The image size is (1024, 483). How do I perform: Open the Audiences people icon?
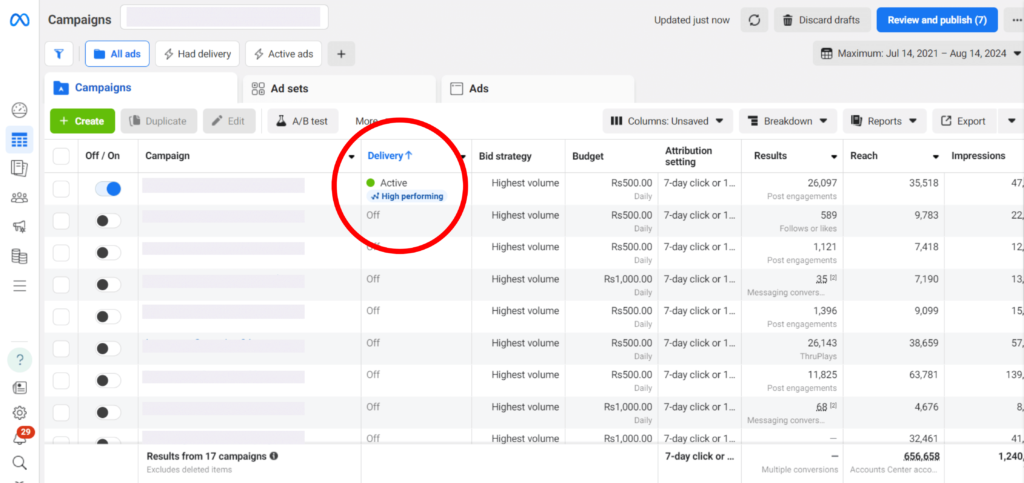[19, 198]
